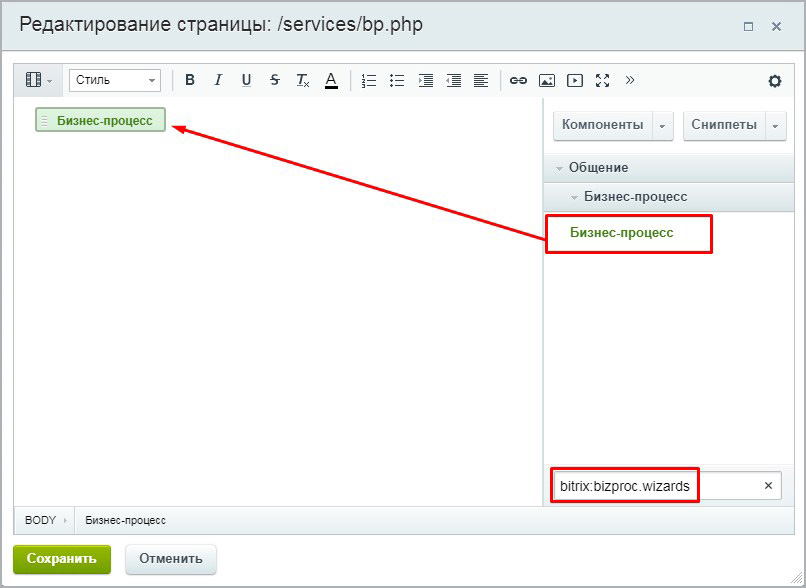Insert a hyperlink
Viewport: 806px width, 588px height.
pos(518,81)
